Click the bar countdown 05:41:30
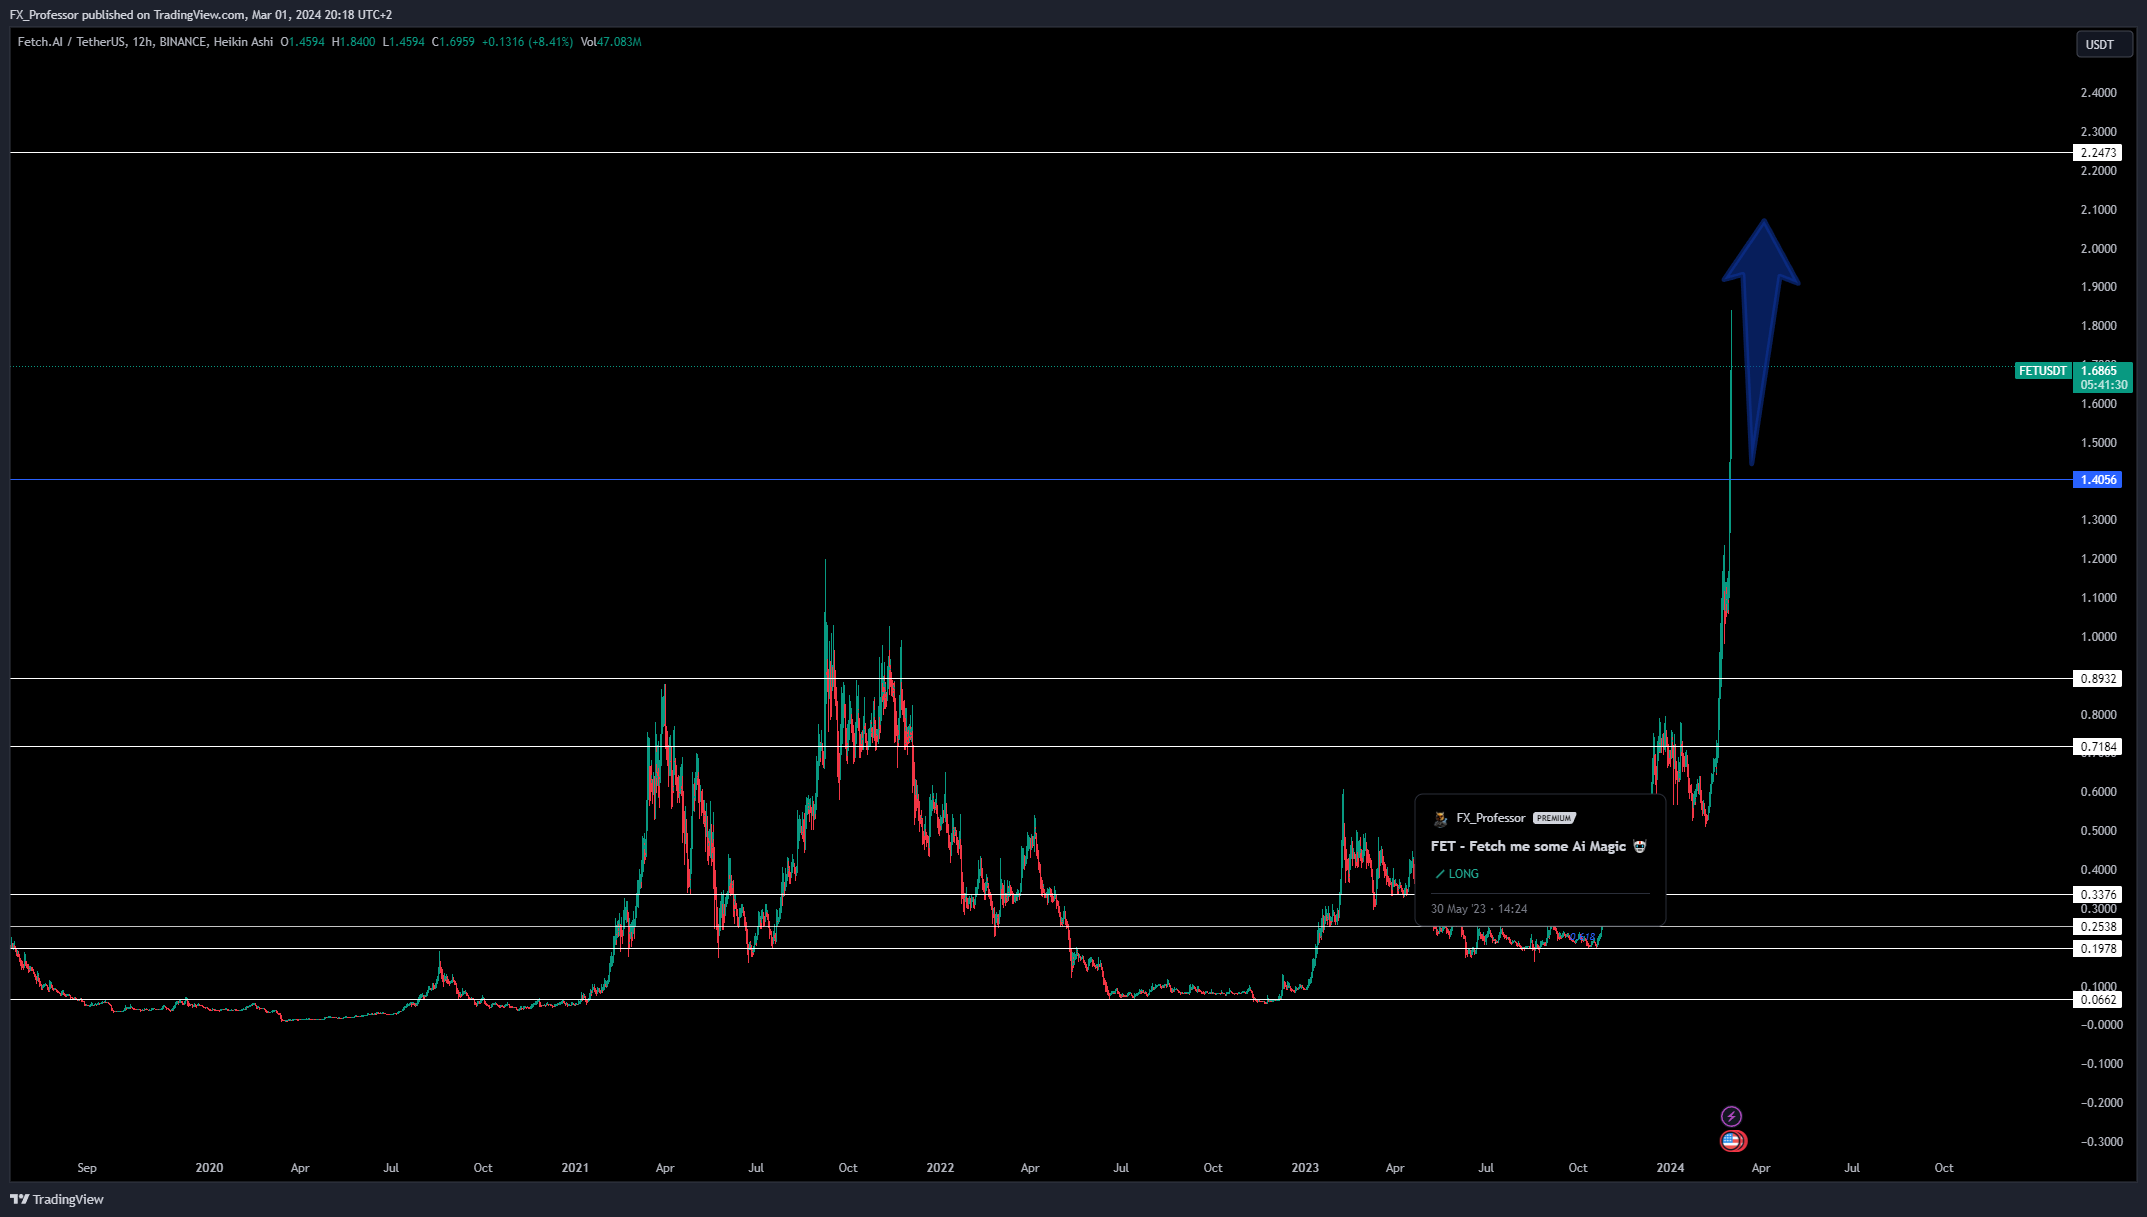 (2104, 385)
